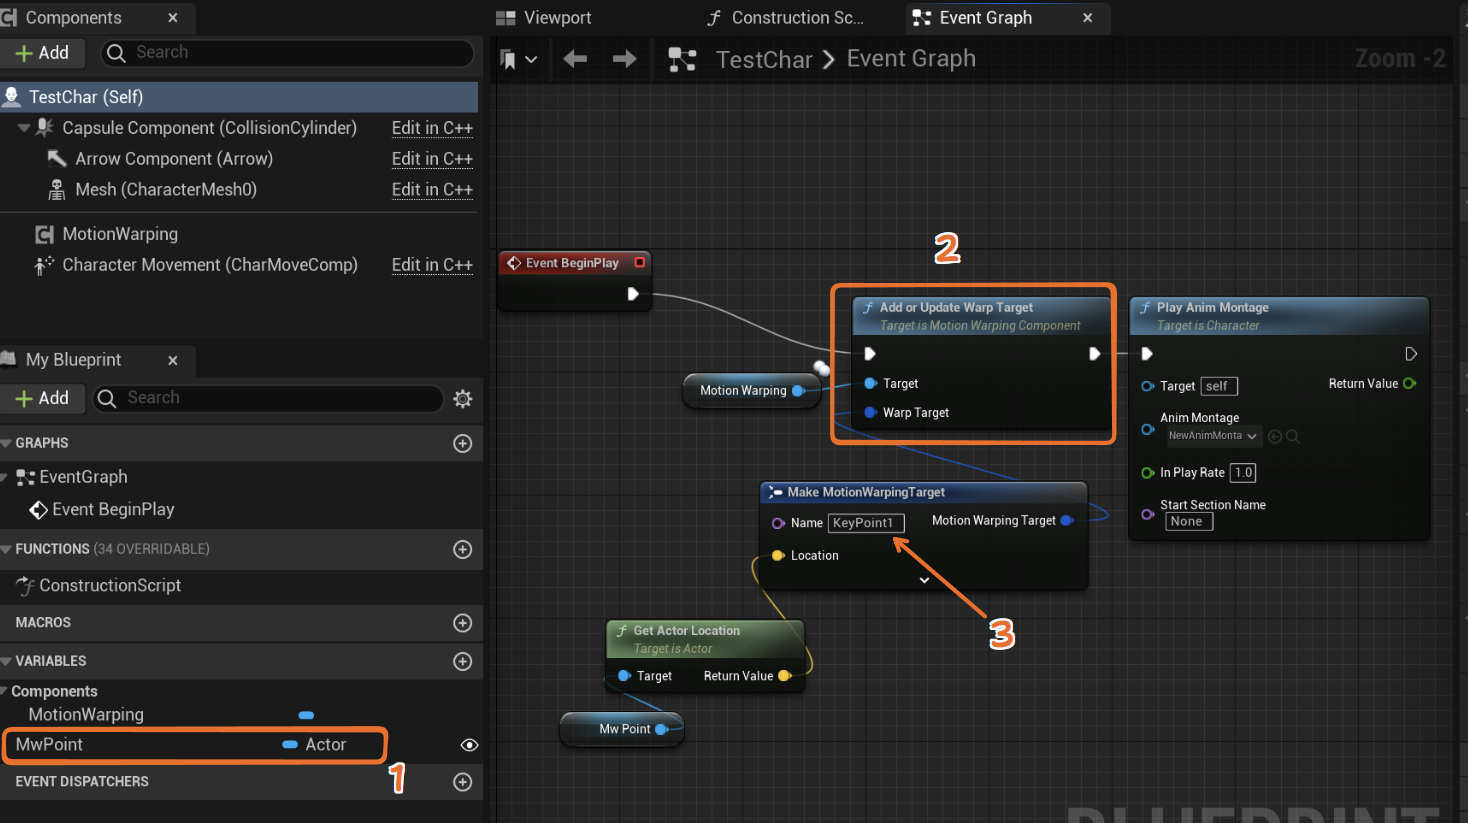Click Target pin on Get Actor Location
Screen dimensions: 1468x823
point(625,676)
